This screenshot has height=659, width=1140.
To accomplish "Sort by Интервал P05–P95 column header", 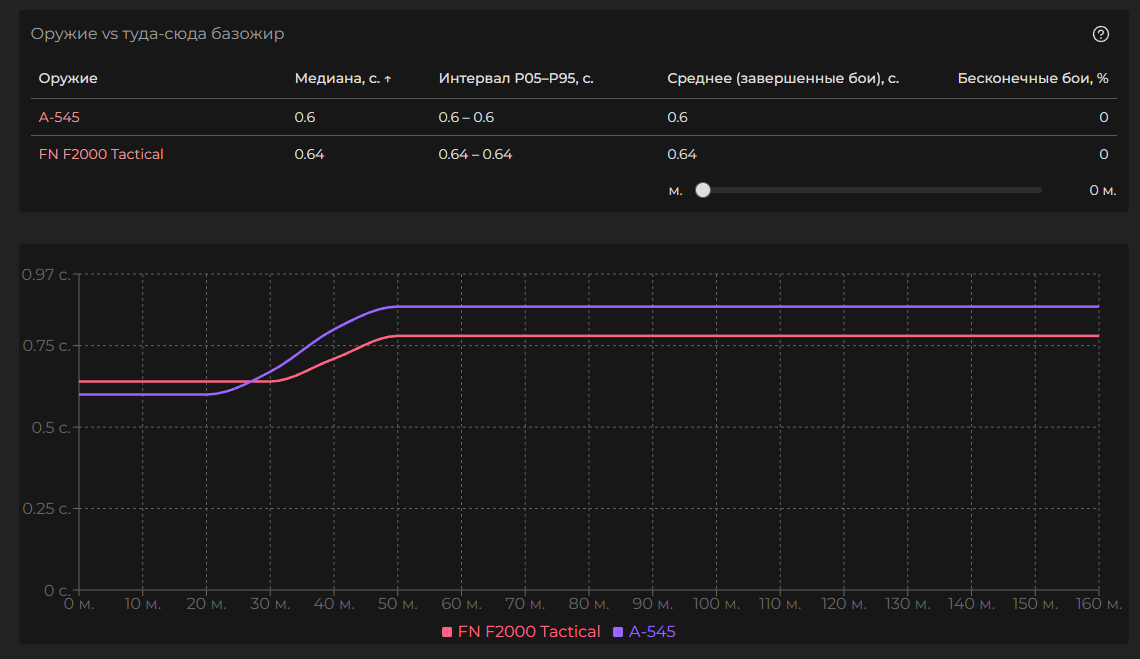I will point(516,78).
